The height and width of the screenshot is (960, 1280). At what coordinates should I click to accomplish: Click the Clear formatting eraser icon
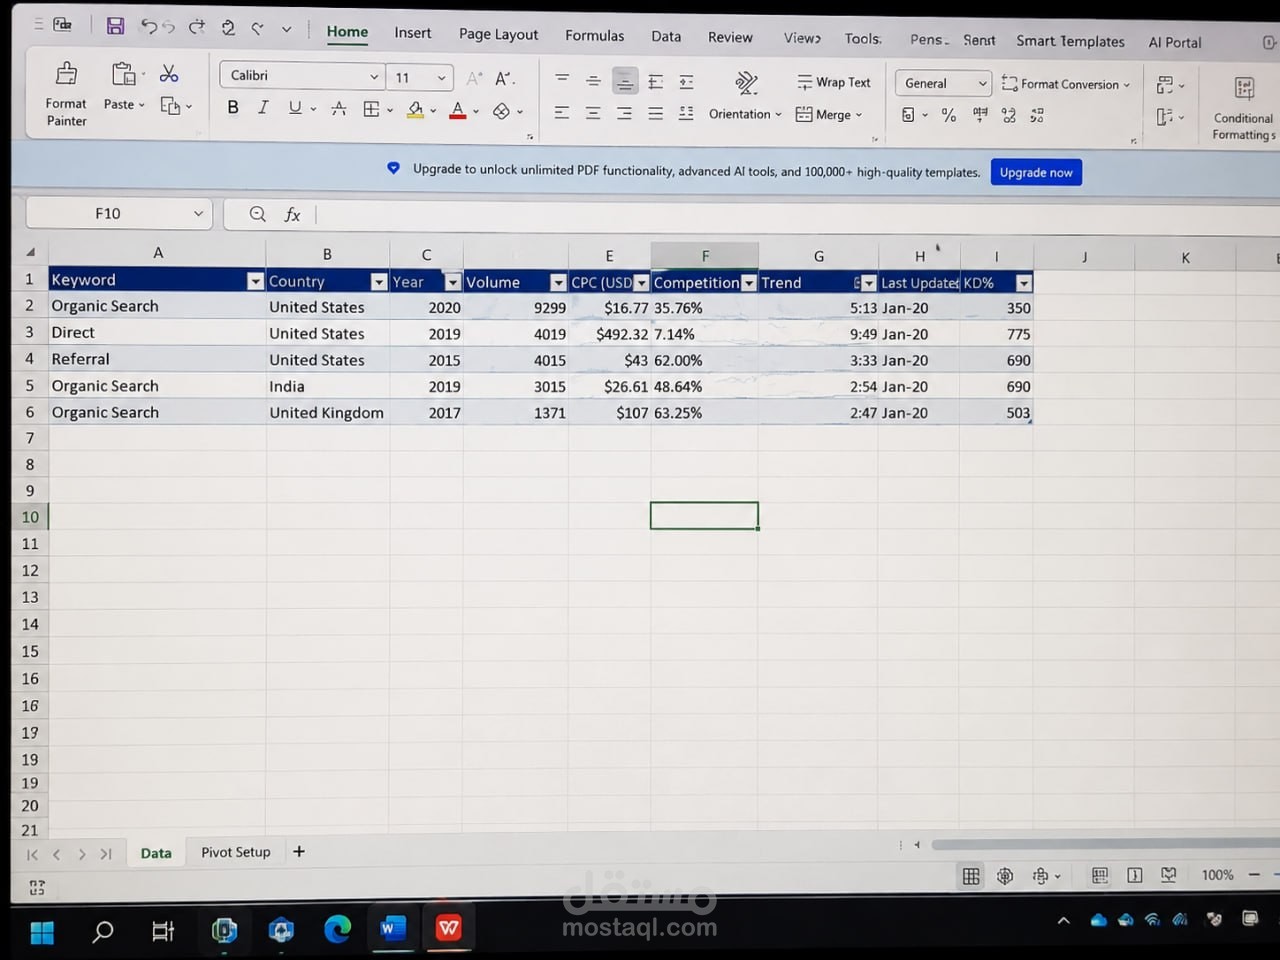tap(502, 111)
